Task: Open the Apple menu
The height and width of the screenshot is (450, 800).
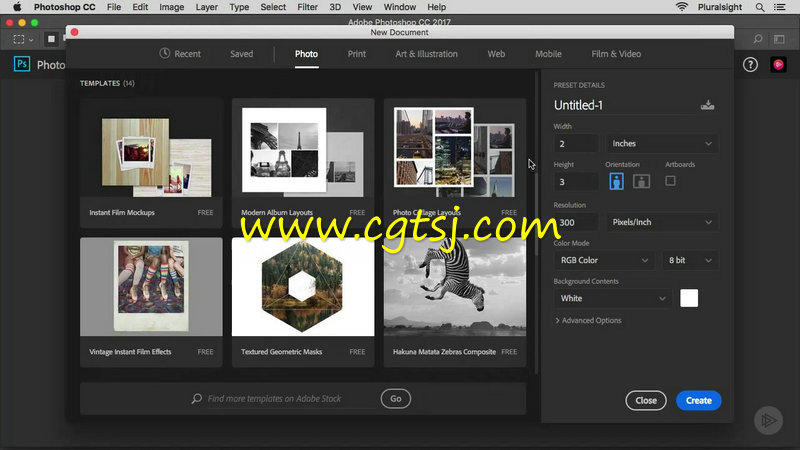Action: pyautogui.click(x=17, y=7)
